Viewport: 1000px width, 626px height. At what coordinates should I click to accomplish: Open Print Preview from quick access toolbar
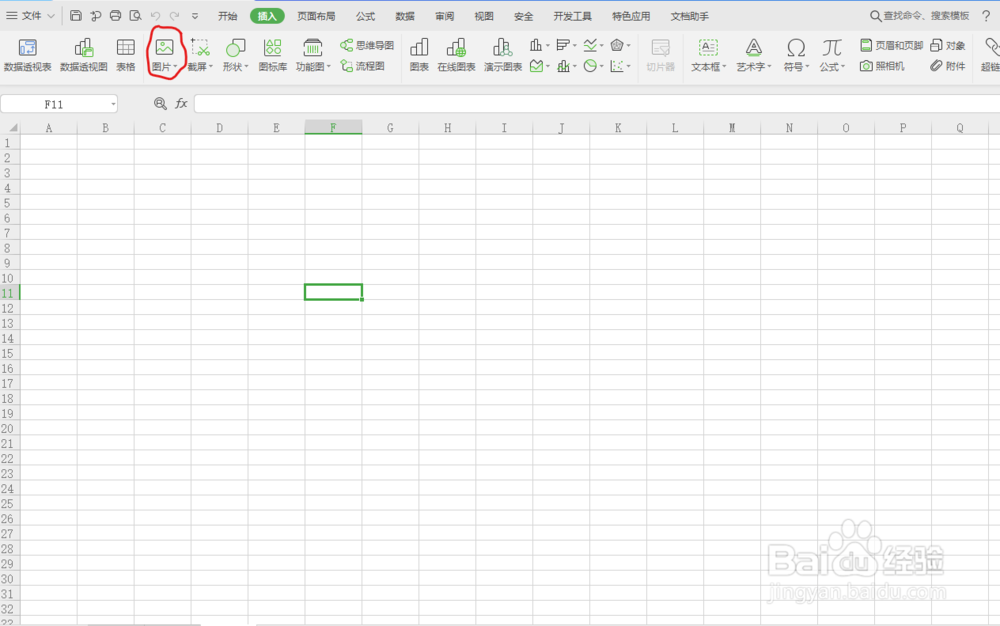tap(135, 15)
